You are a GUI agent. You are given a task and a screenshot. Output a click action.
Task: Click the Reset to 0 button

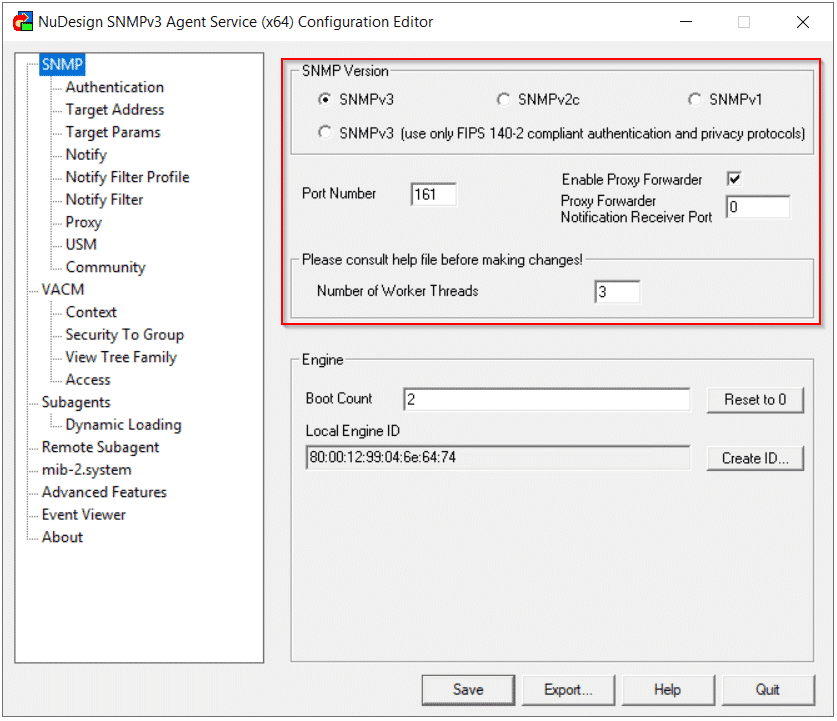tap(755, 400)
